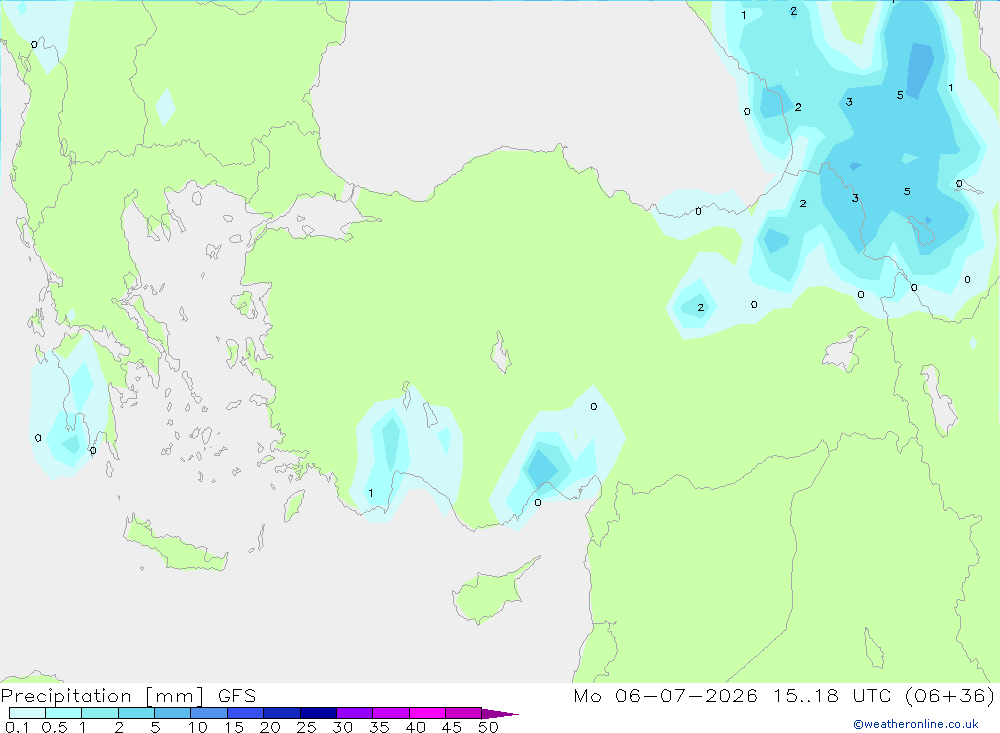Click the '35' legend scale label

(379, 727)
